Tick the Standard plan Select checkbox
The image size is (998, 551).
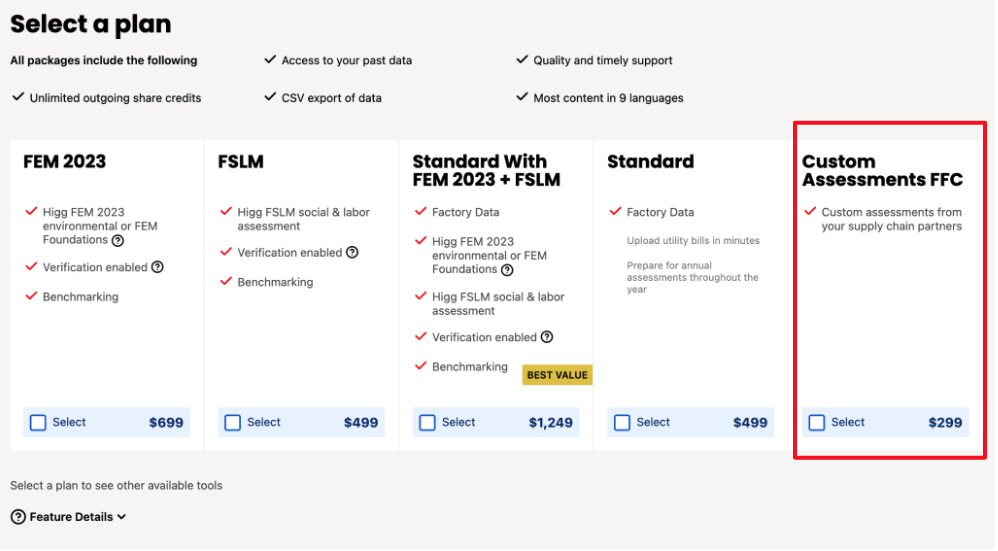(x=622, y=423)
